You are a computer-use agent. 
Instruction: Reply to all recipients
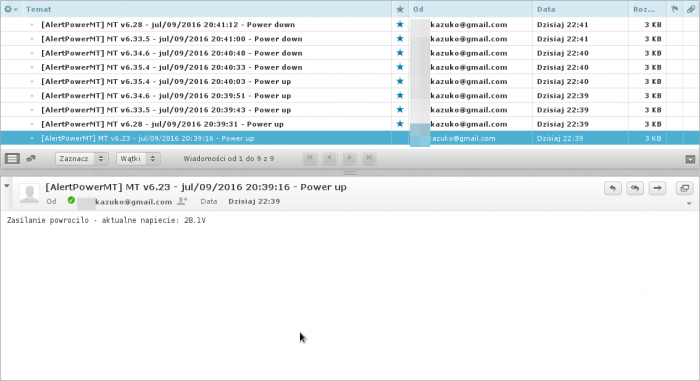pos(635,188)
